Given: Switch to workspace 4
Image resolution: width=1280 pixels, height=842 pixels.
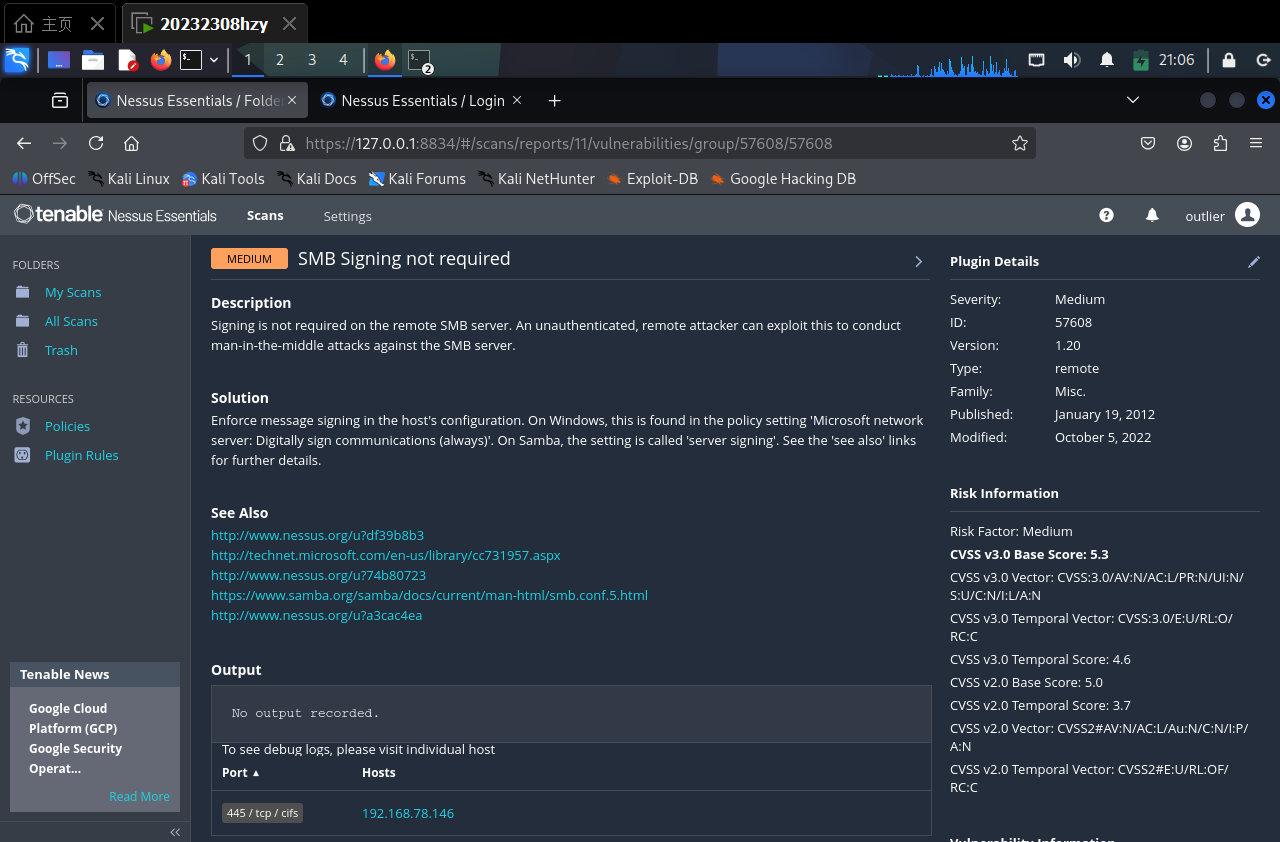Looking at the screenshot, I should coord(343,60).
